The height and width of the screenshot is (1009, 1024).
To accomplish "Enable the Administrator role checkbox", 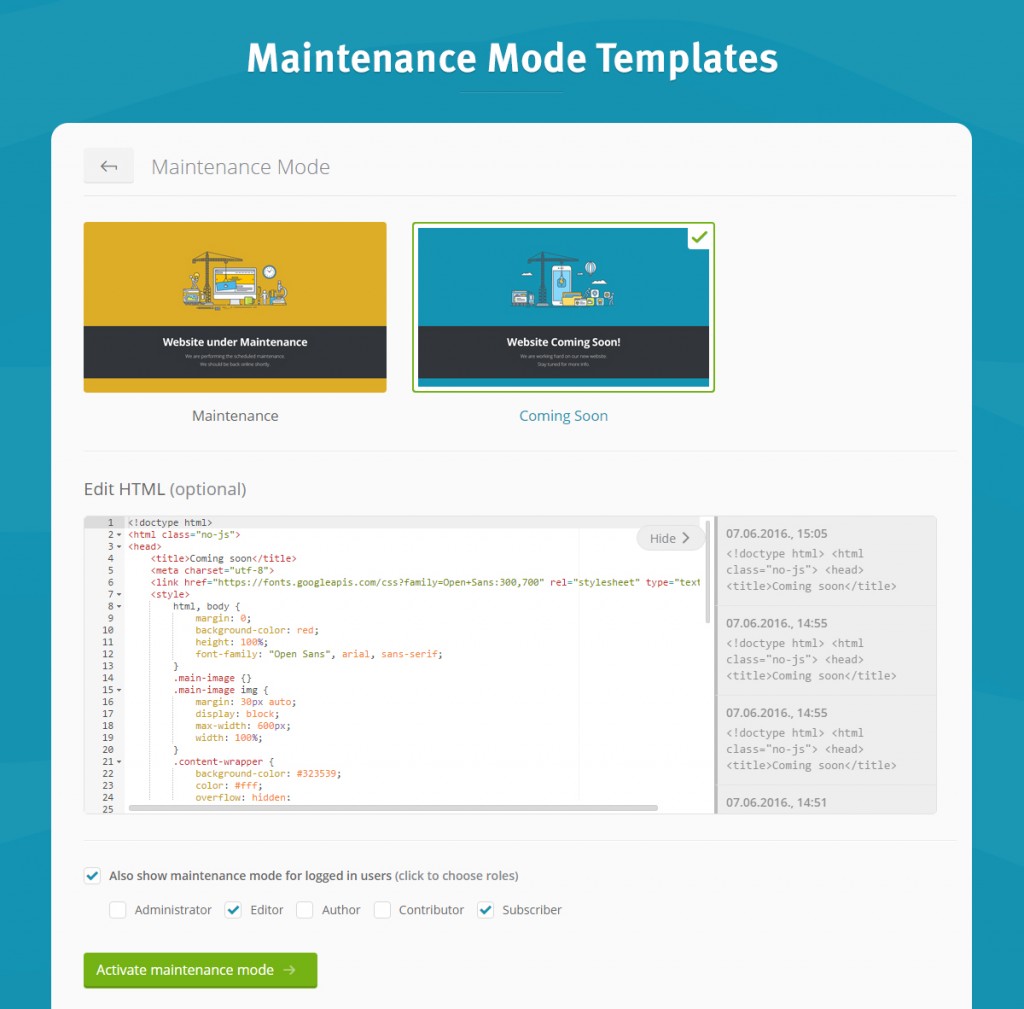I will tap(118, 910).
